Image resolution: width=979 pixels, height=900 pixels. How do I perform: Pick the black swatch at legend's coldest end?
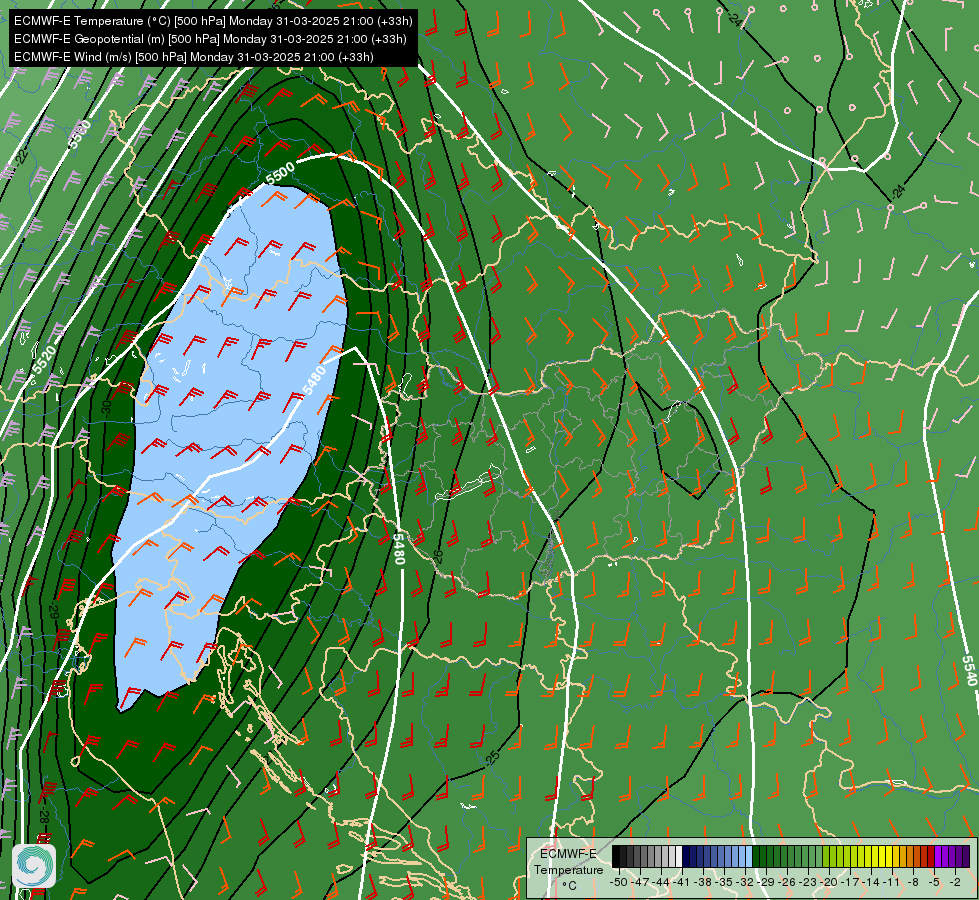(616, 856)
